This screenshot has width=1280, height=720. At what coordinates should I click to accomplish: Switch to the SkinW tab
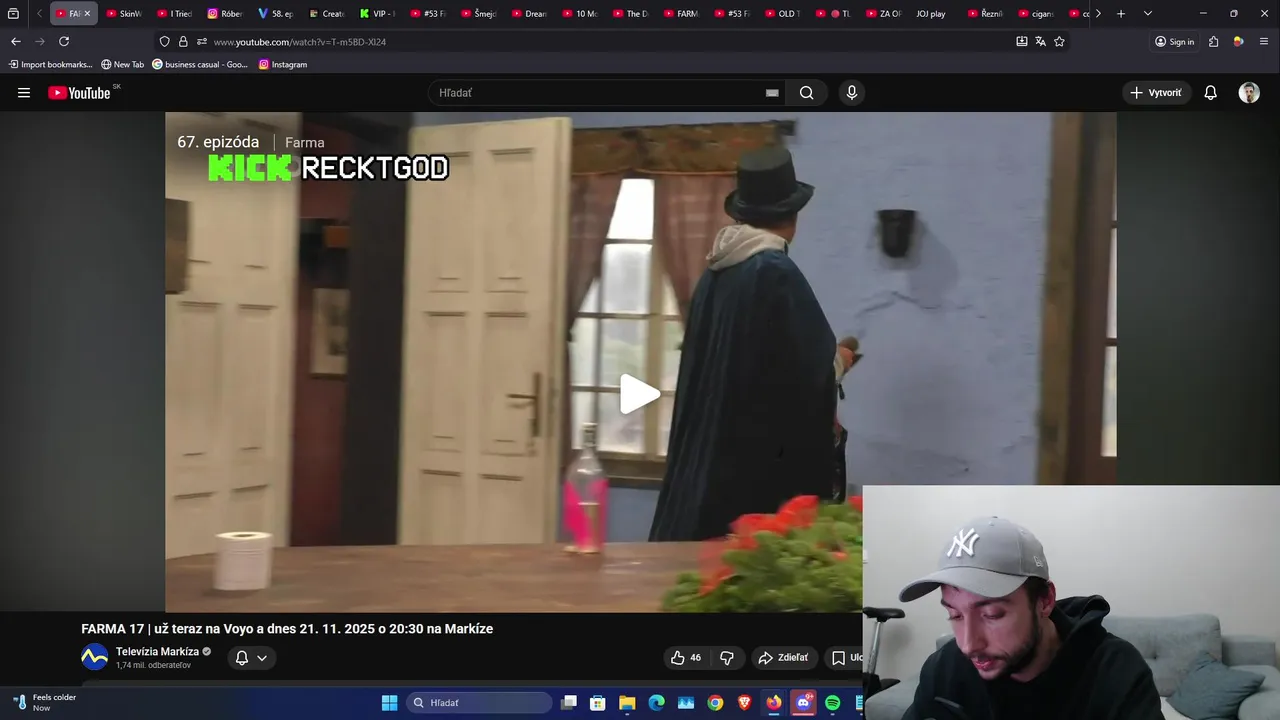click(x=124, y=14)
